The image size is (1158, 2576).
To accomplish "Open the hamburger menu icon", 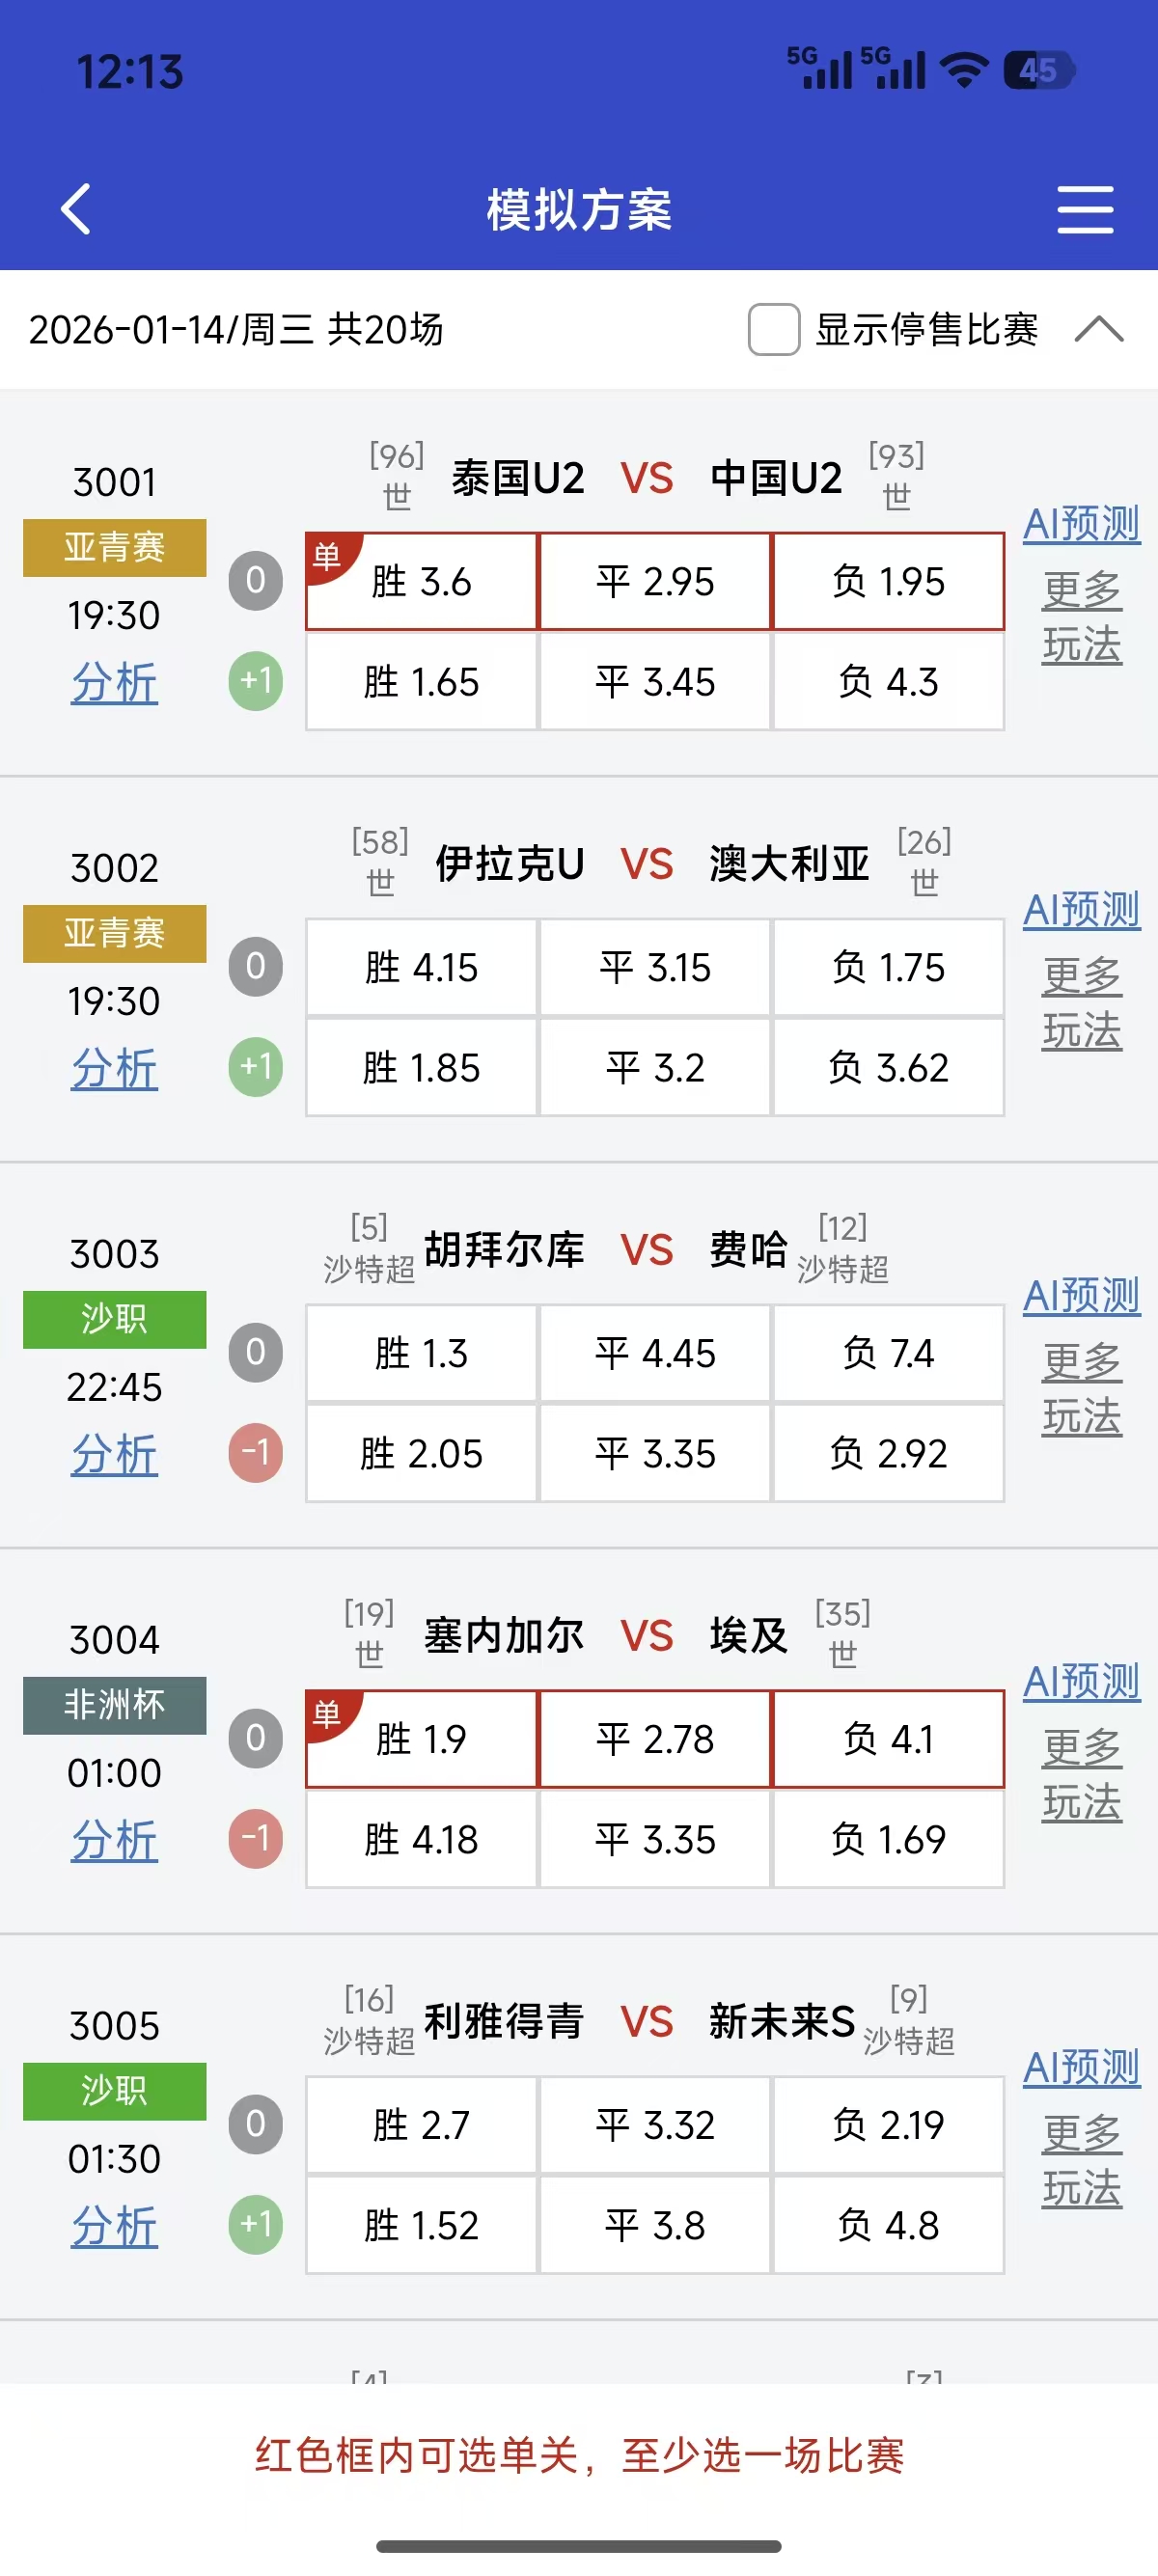I will pos(1085,210).
